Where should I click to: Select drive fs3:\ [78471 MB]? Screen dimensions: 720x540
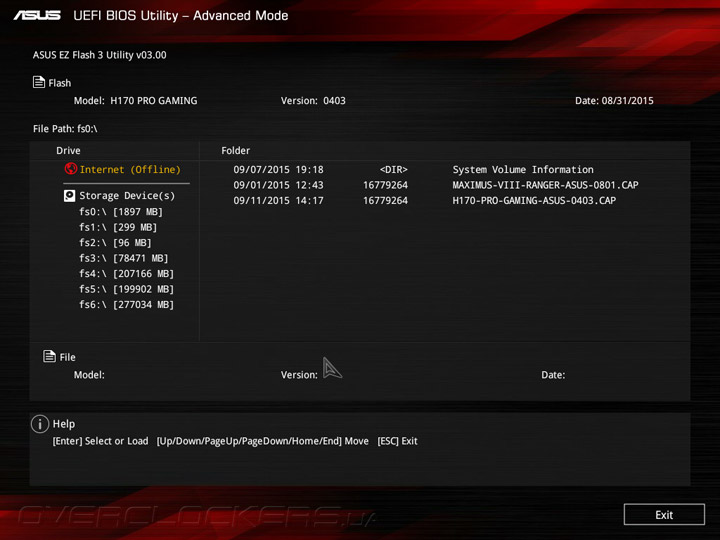pos(124,258)
